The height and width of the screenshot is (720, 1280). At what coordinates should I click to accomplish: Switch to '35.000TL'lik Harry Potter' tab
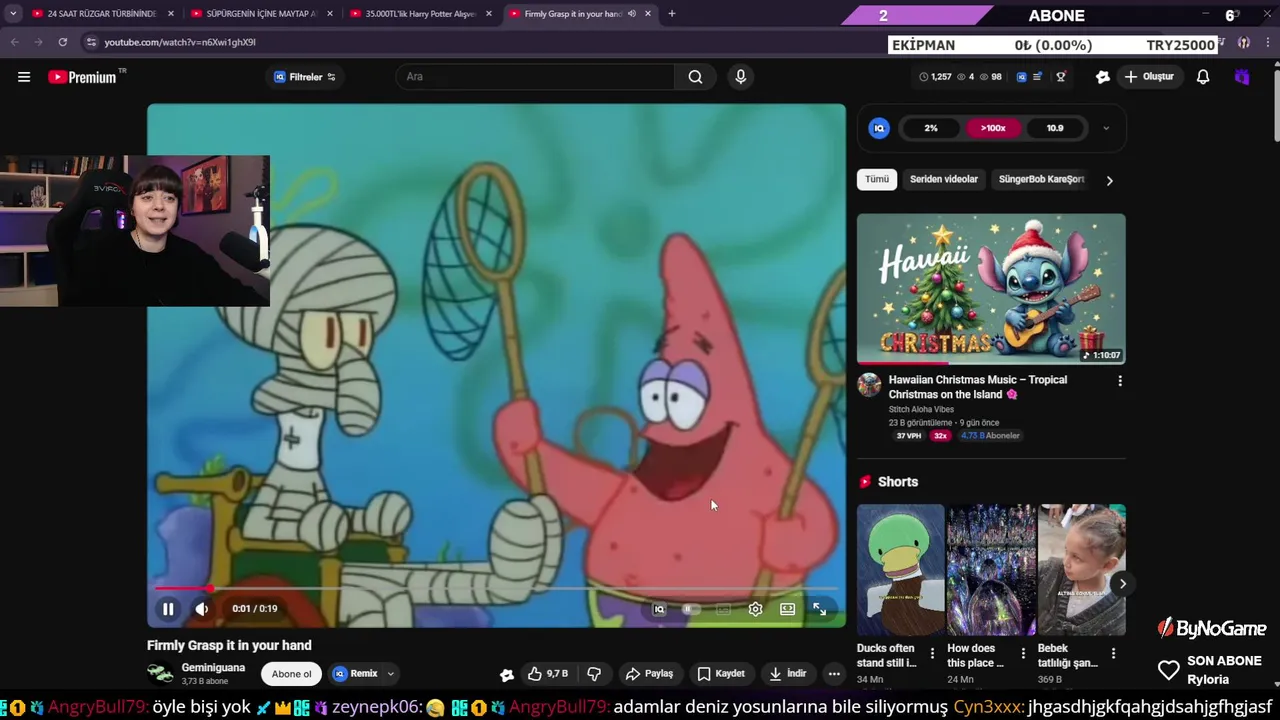click(x=420, y=14)
